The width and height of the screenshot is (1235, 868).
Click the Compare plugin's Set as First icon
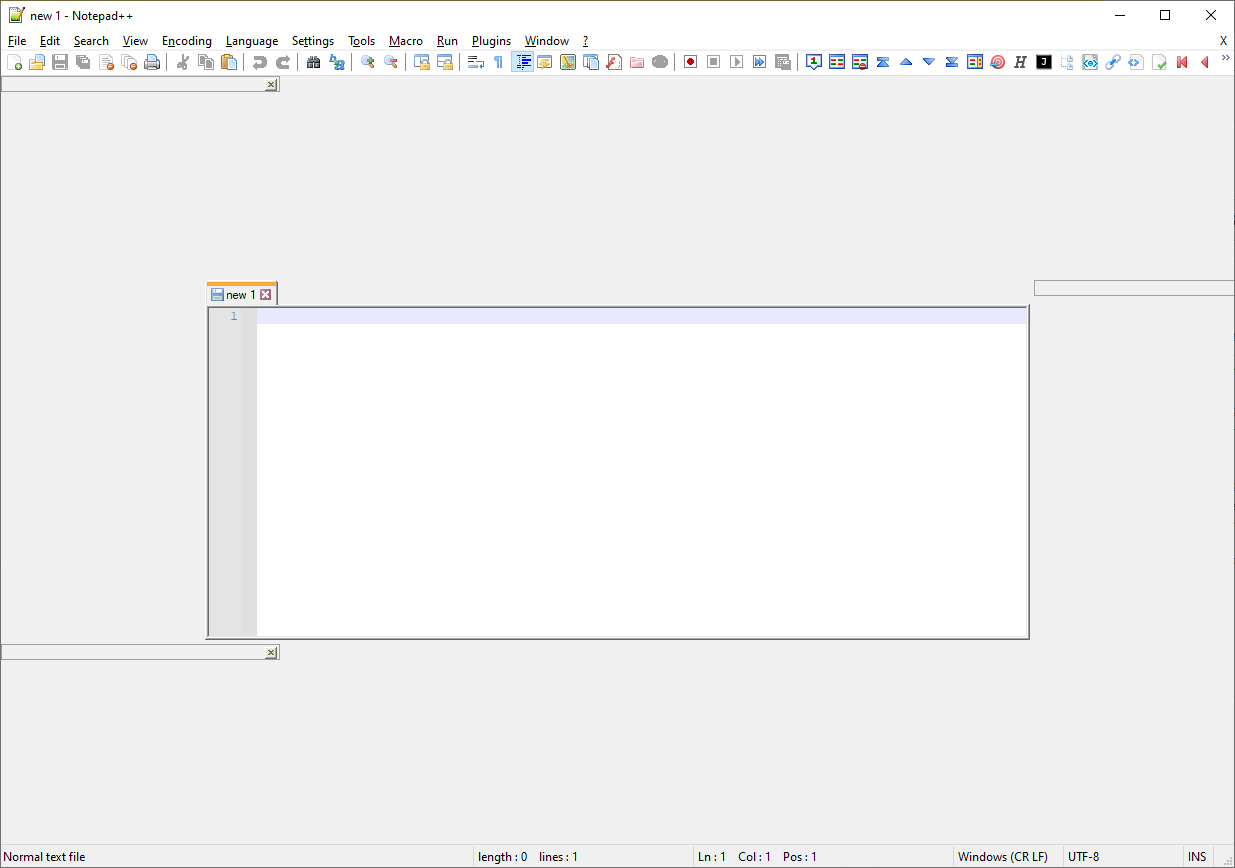click(x=814, y=62)
